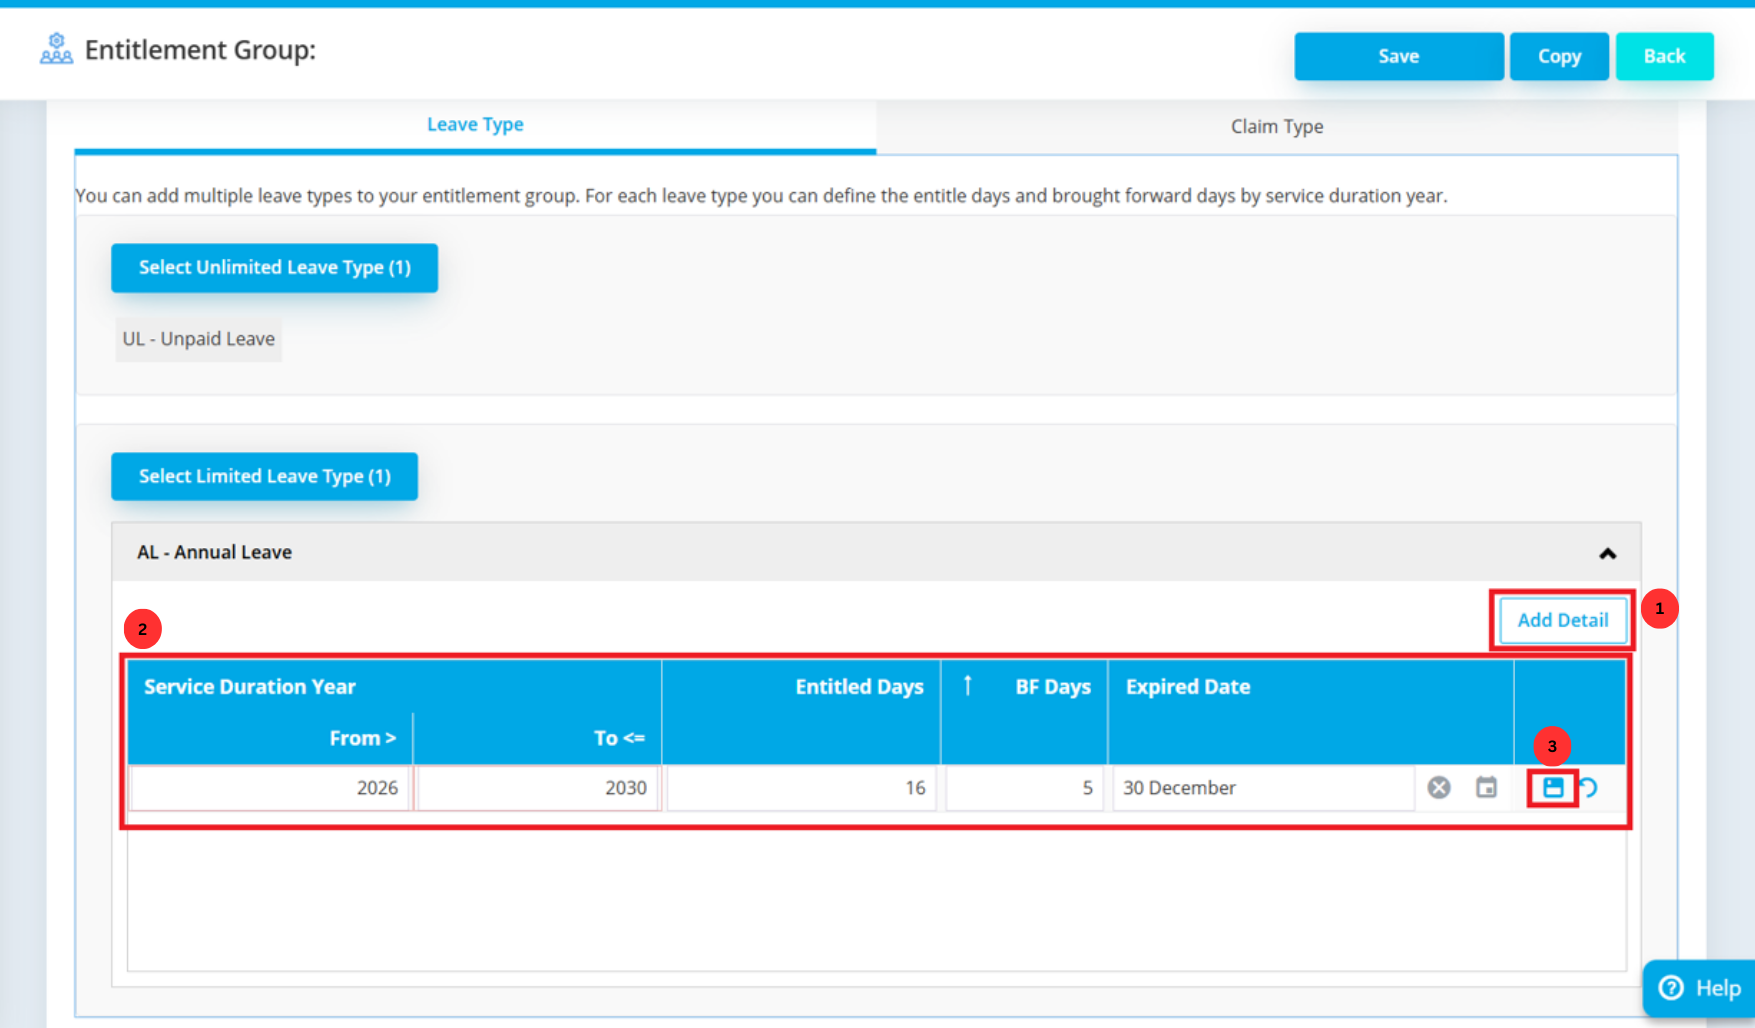
Task: Click the AL - Annual Leave title
Action: 214,552
